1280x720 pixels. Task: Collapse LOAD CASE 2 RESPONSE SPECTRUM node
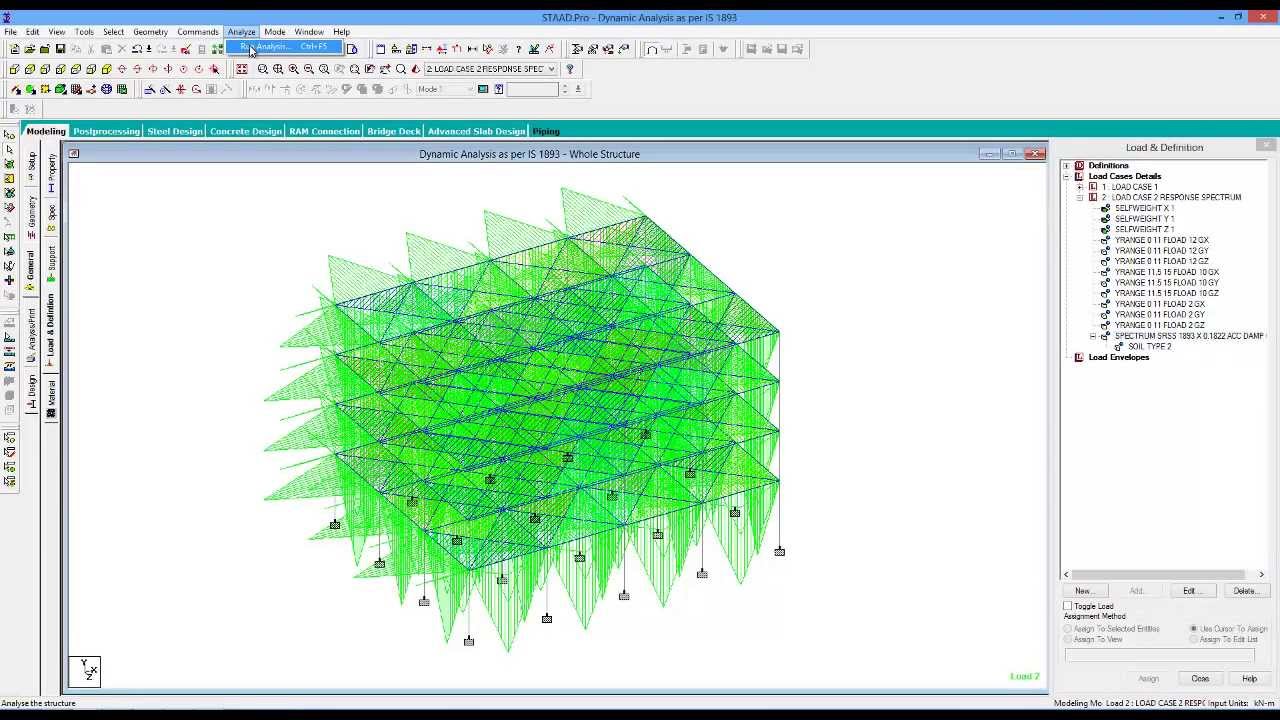pos(1080,198)
